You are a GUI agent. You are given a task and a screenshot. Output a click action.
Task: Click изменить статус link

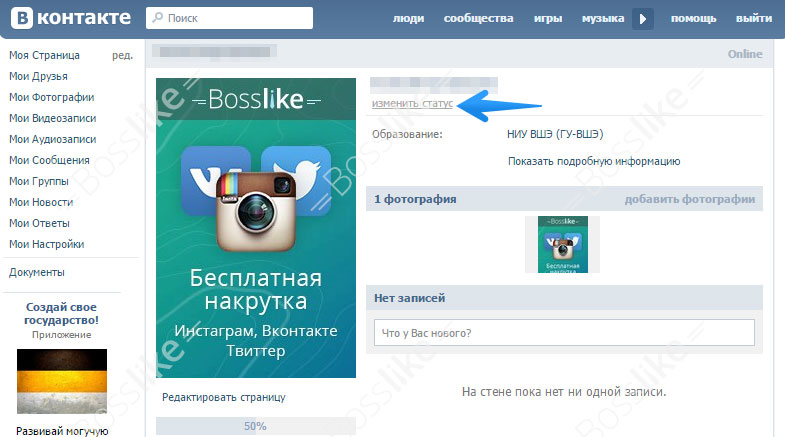[412, 103]
